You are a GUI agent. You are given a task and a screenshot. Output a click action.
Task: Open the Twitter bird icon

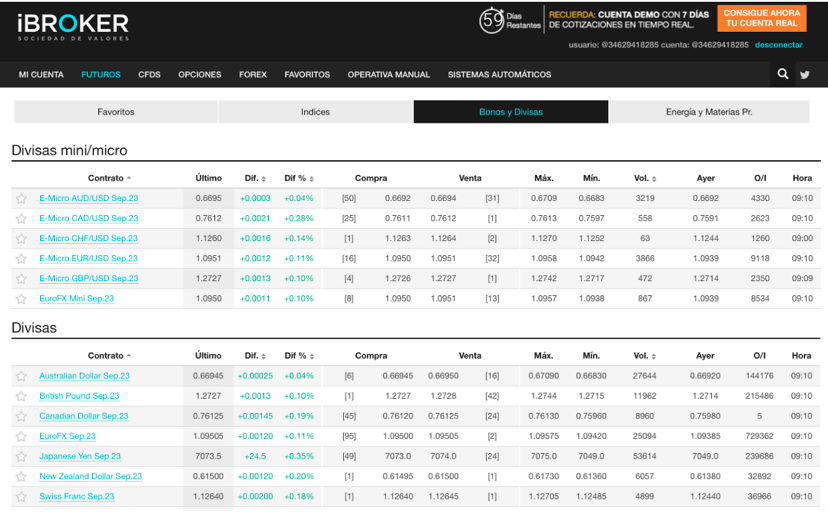click(x=805, y=74)
